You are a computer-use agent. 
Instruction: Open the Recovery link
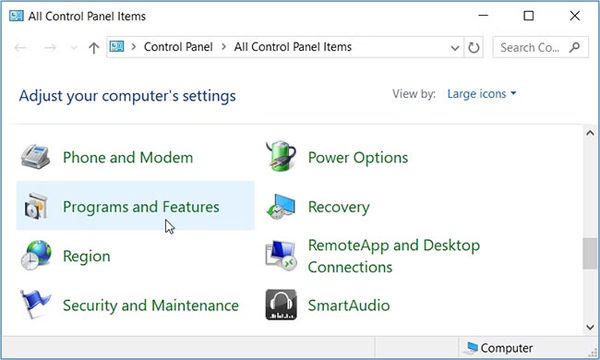coord(339,207)
